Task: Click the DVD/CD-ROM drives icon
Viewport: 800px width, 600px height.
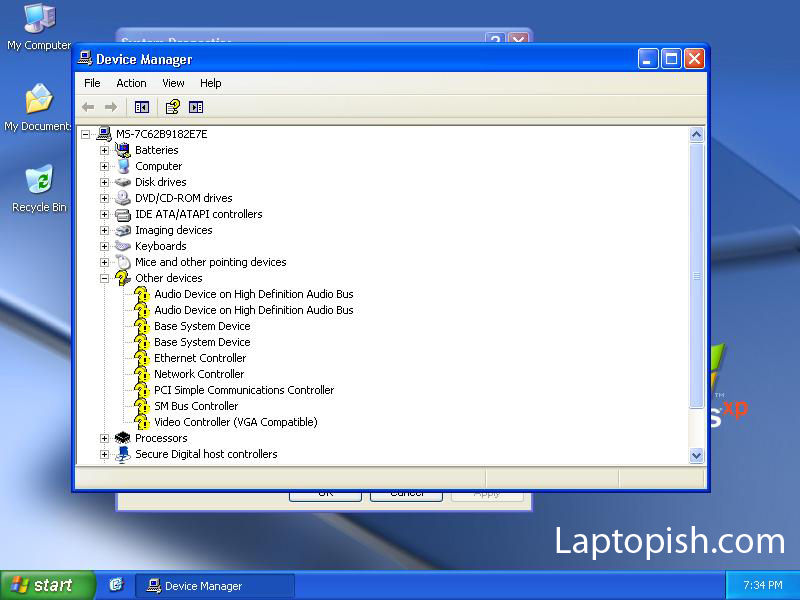Action: pyautogui.click(x=123, y=198)
